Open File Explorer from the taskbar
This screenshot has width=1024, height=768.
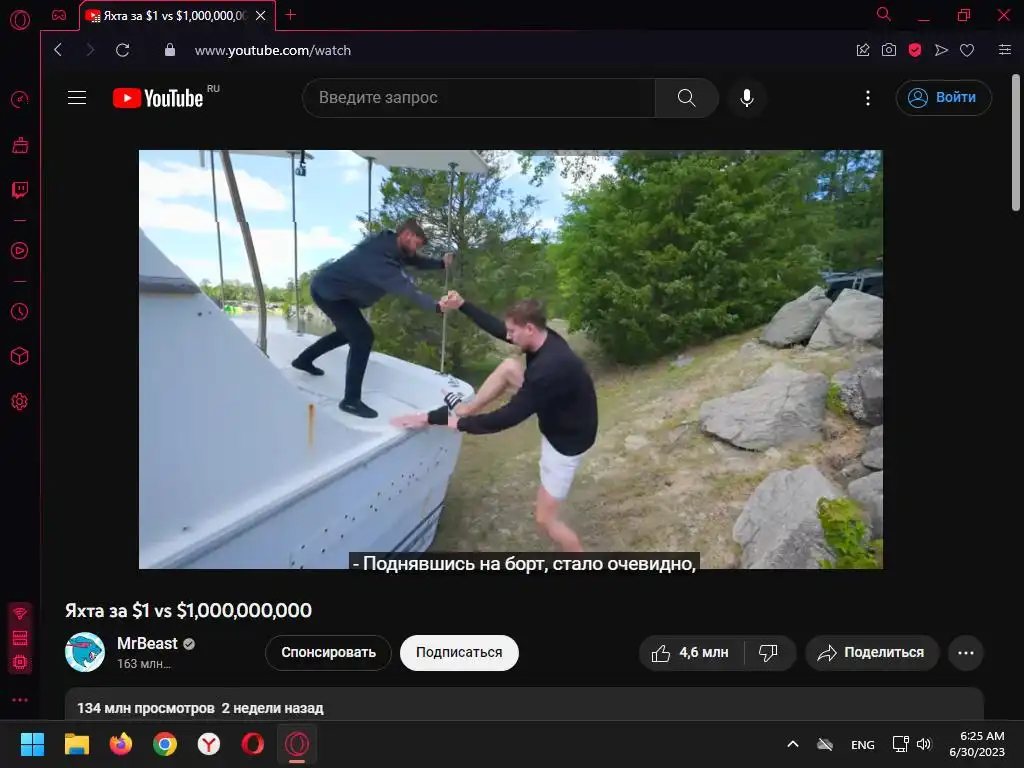click(76, 744)
